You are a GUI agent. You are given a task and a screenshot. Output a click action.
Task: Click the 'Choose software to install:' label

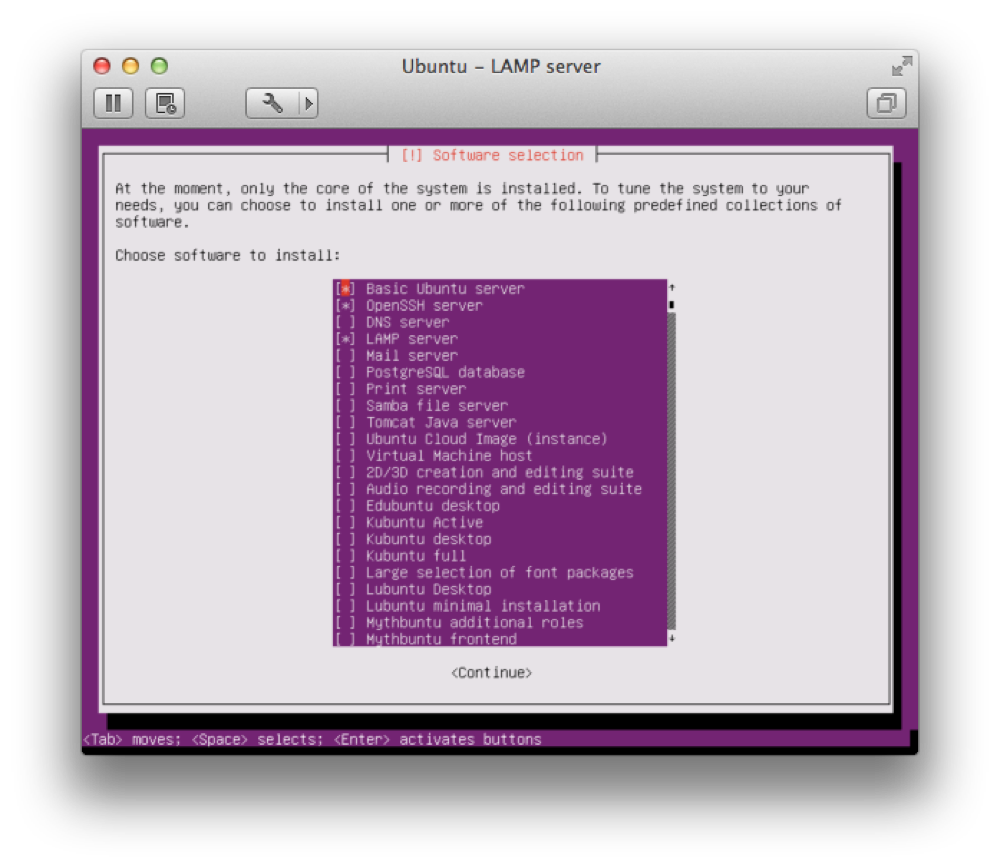(x=228, y=255)
